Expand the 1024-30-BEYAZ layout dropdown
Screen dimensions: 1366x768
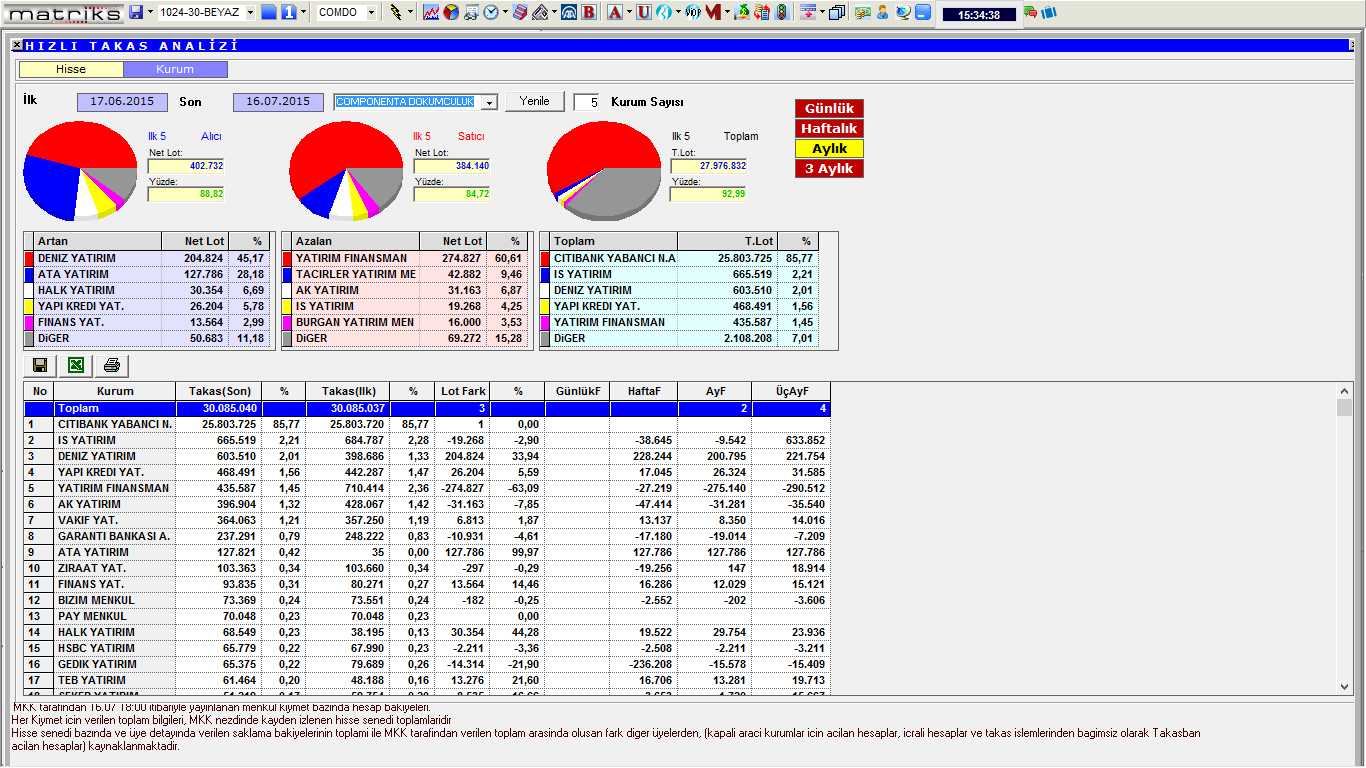tap(248, 13)
